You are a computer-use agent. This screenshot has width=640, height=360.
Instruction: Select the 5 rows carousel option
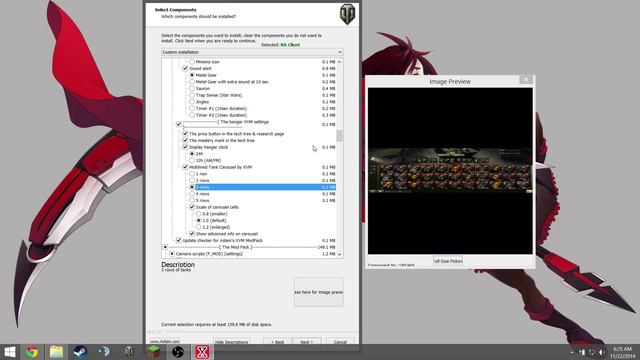192,200
